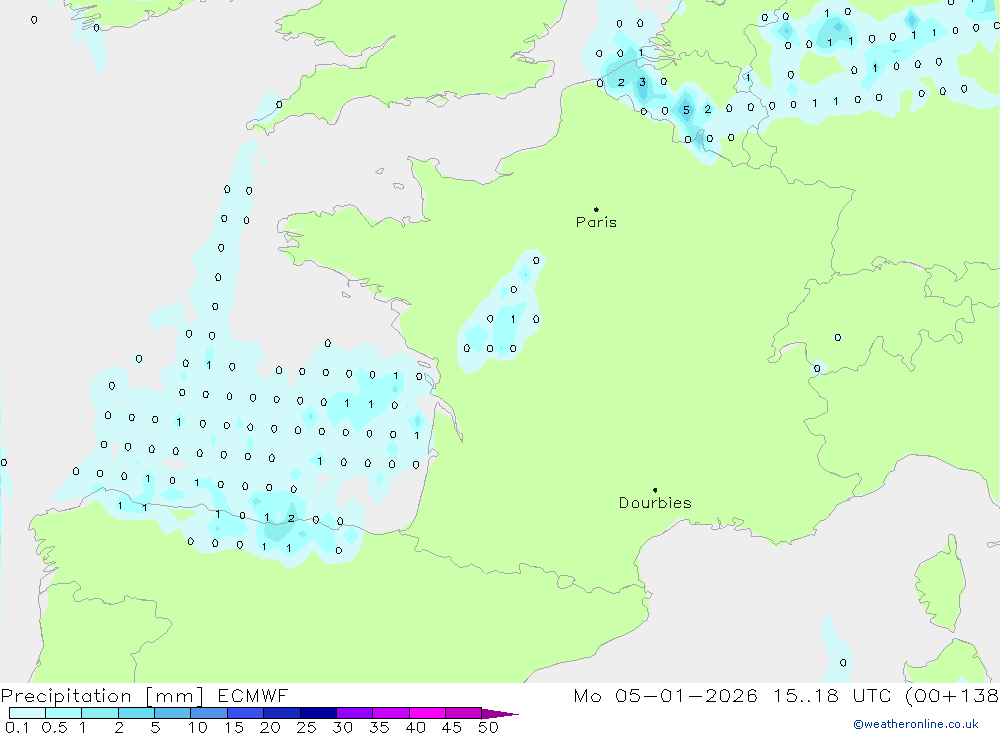
Task: Pick the 10–15 mm legend swatch
Action: (209, 713)
